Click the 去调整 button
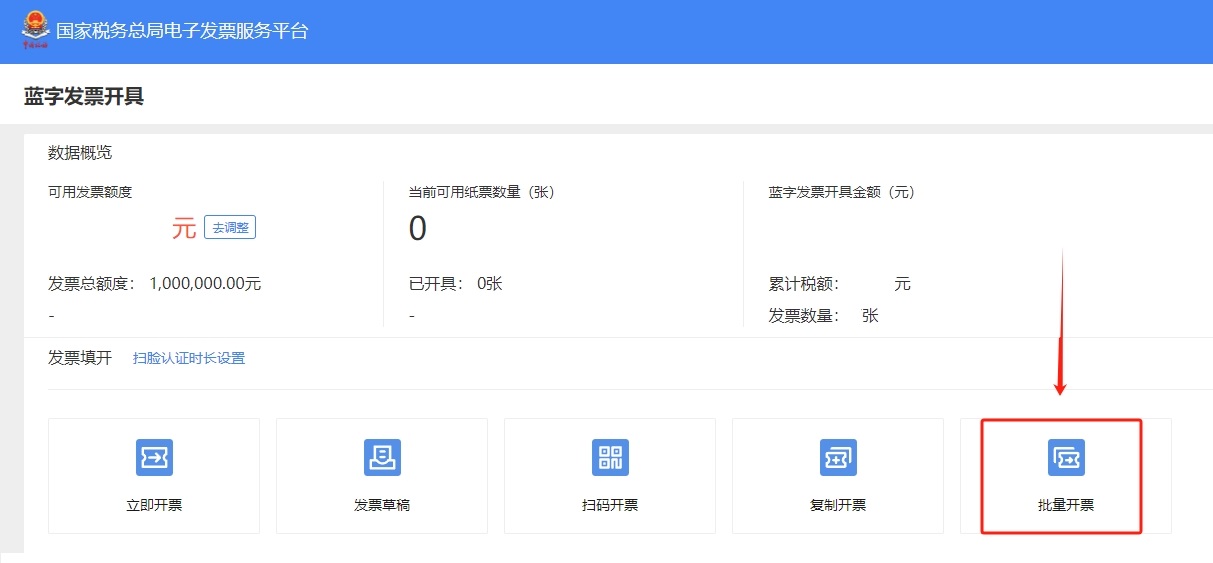 [x=230, y=228]
